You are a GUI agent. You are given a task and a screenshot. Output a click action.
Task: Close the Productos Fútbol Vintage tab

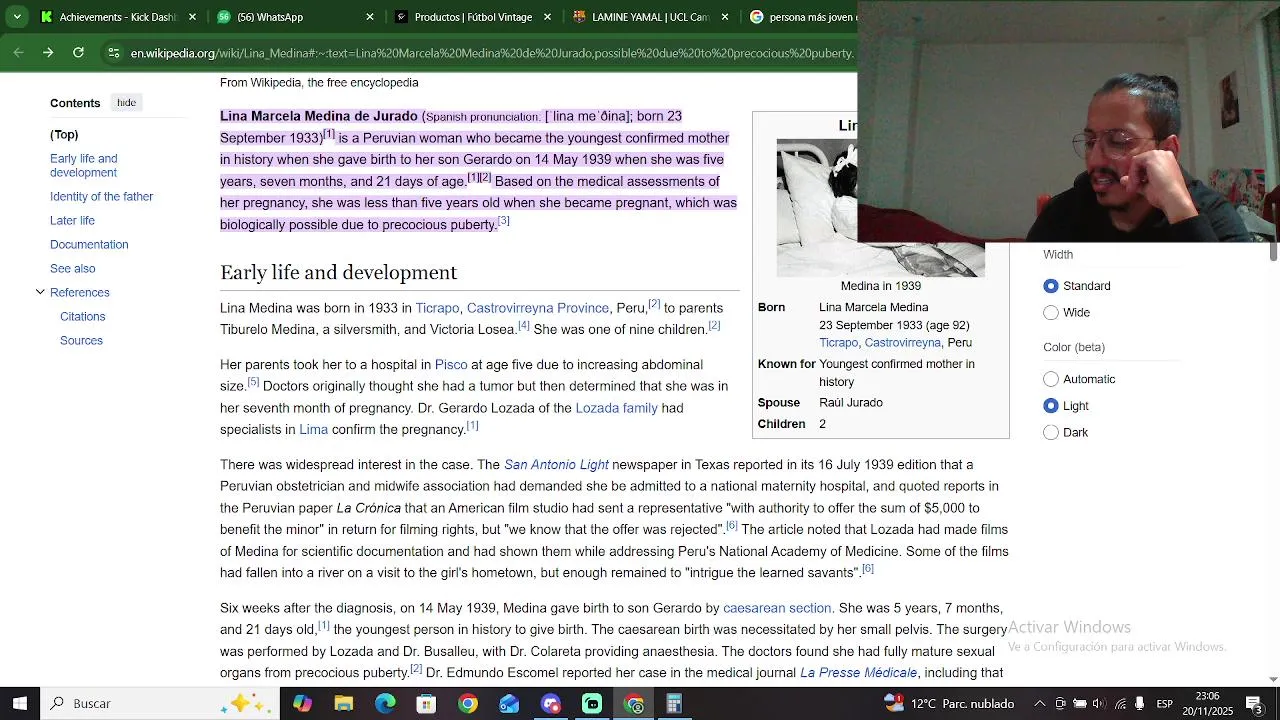pyautogui.click(x=547, y=17)
